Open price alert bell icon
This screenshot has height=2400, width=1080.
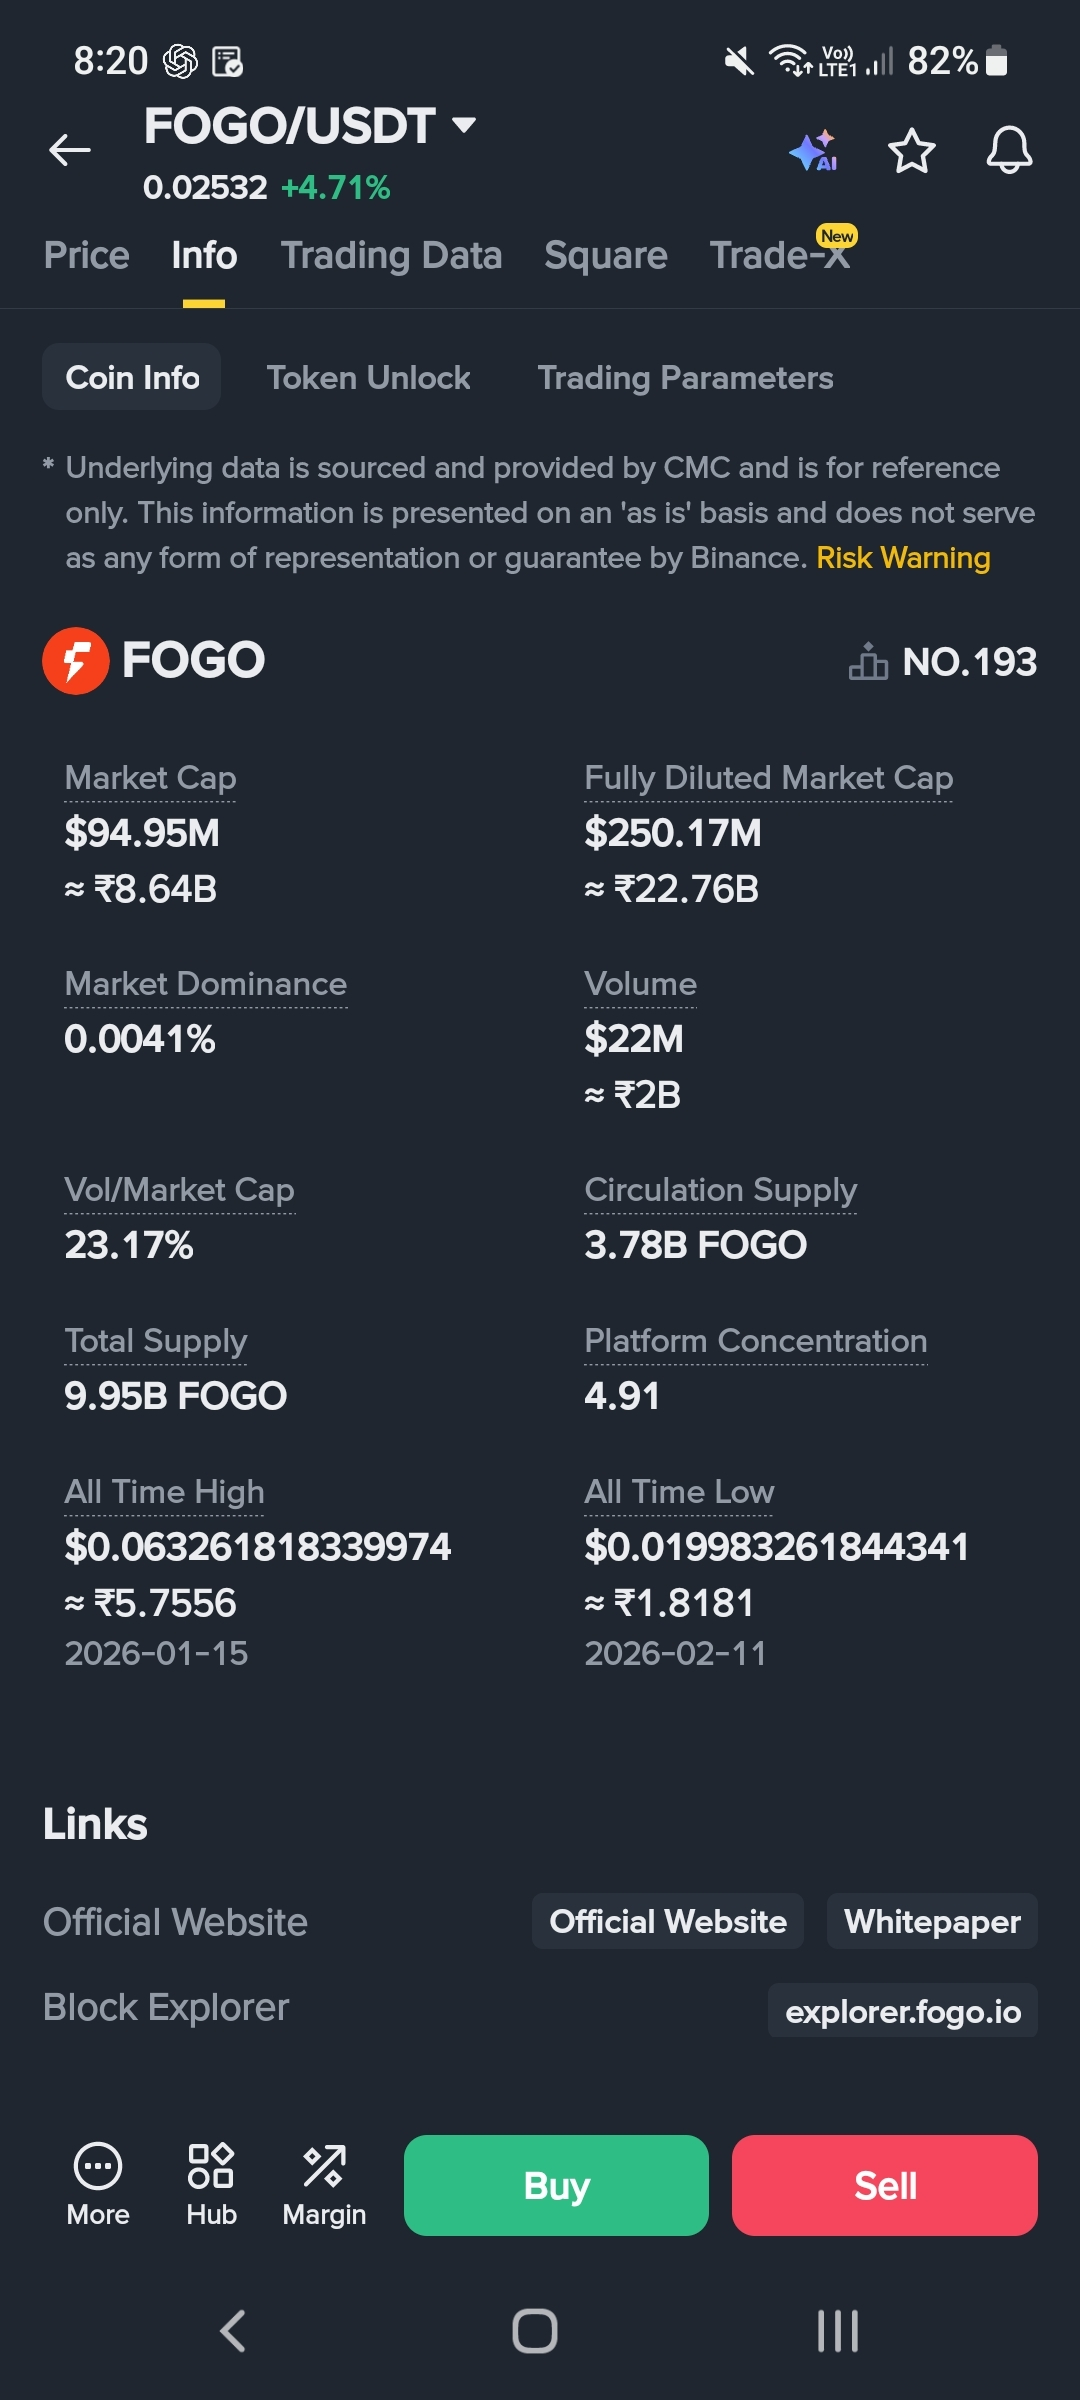[1009, 151]
